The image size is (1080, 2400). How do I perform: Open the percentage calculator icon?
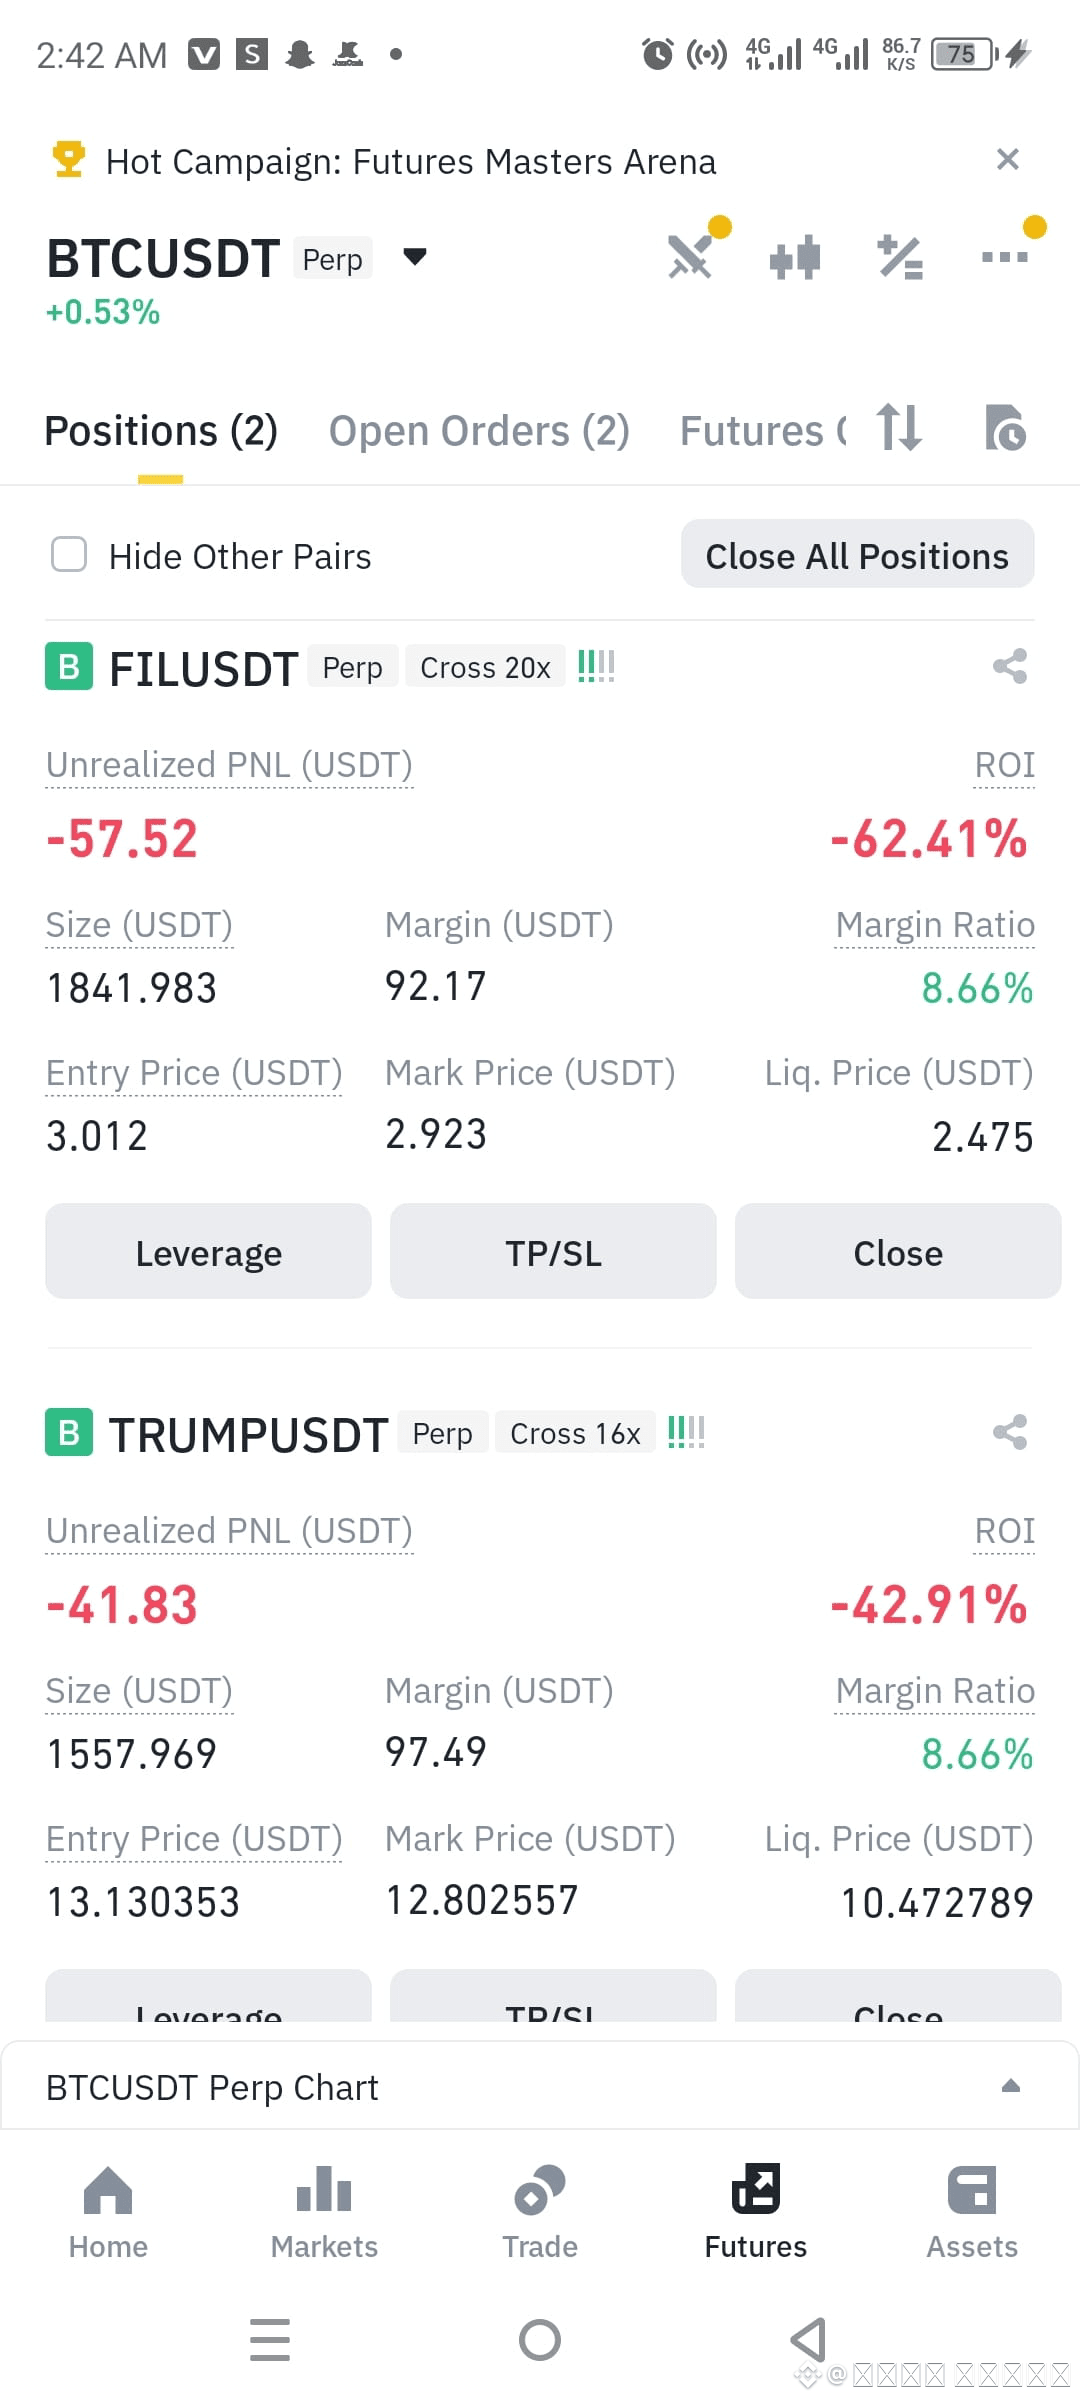(x=900, y=257)
